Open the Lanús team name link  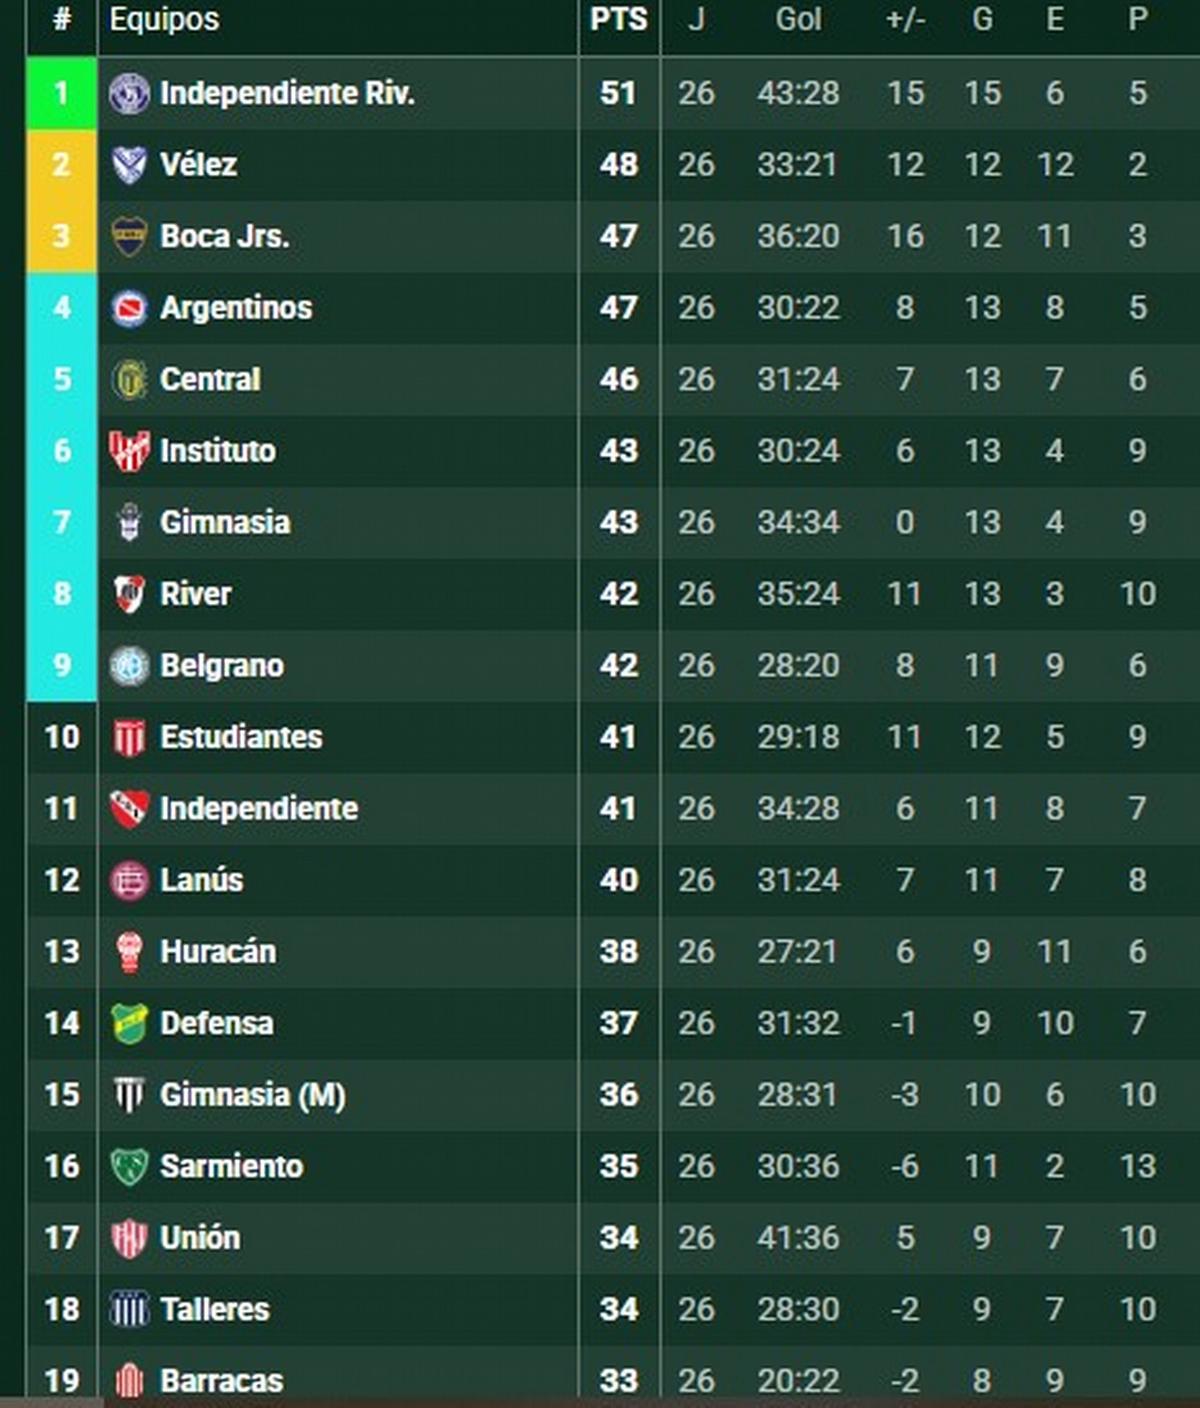click(x=201, y=880)
